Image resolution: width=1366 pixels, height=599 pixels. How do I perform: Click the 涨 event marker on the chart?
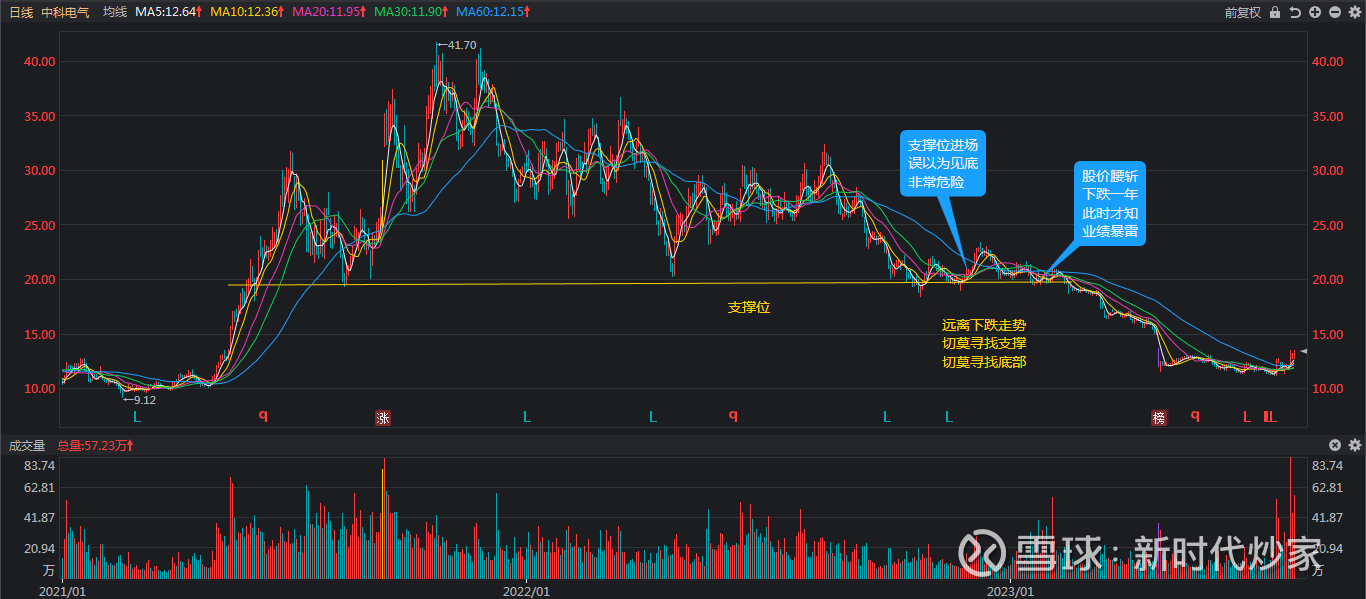tap(383, 418)
